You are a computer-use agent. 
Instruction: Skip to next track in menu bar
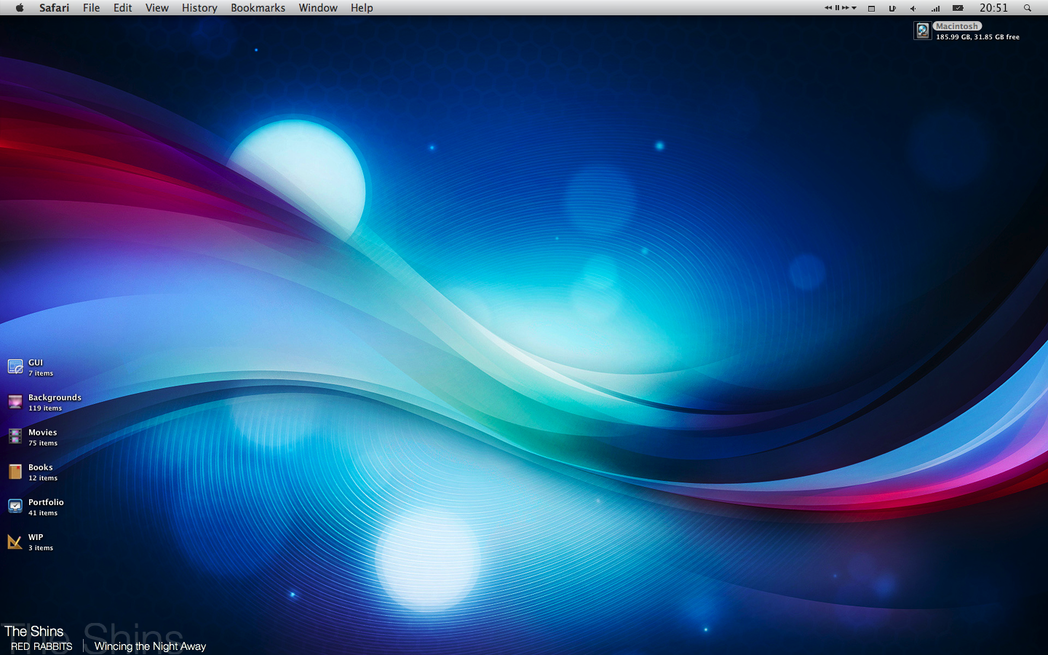click(846, 8)
